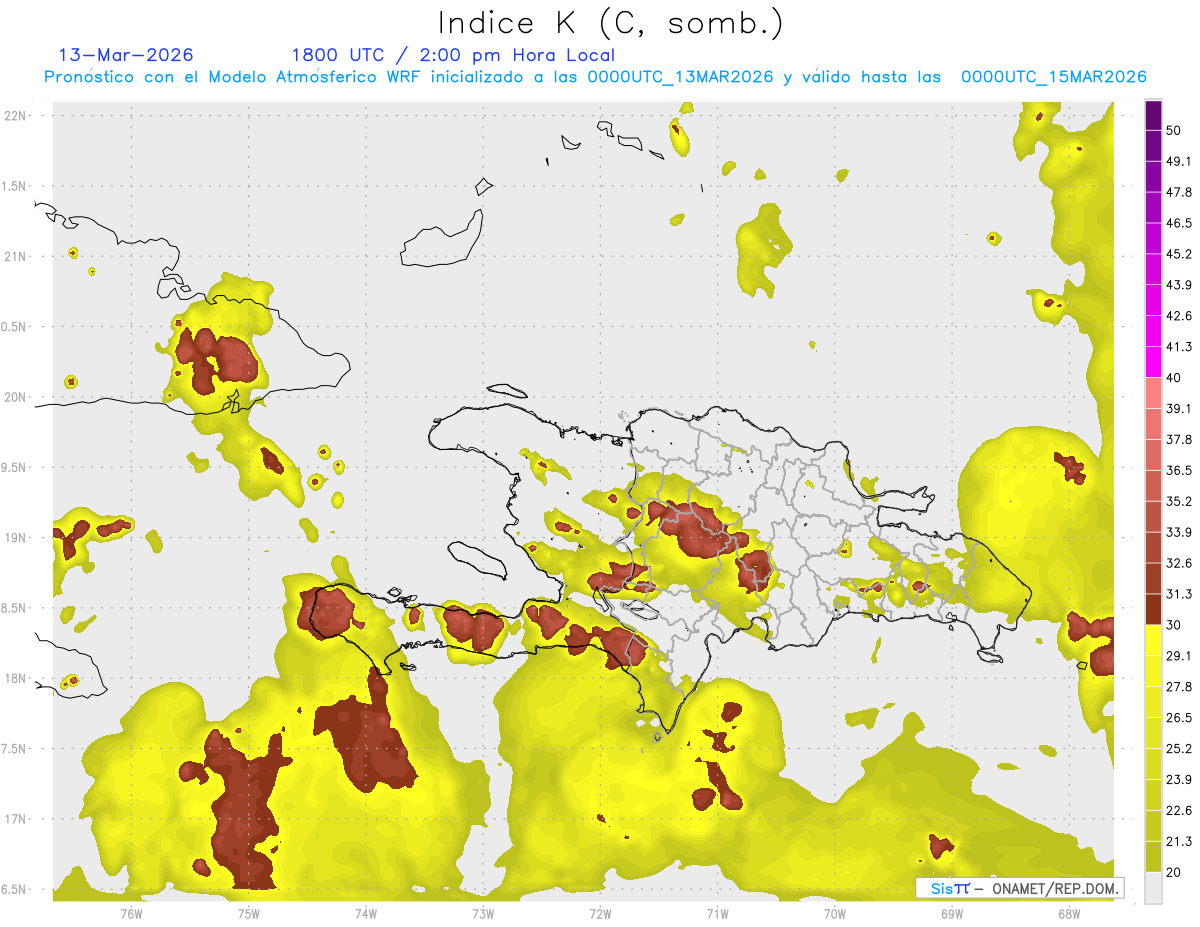
Task: Click the '22N' latitude axis label
Action: 16,115
